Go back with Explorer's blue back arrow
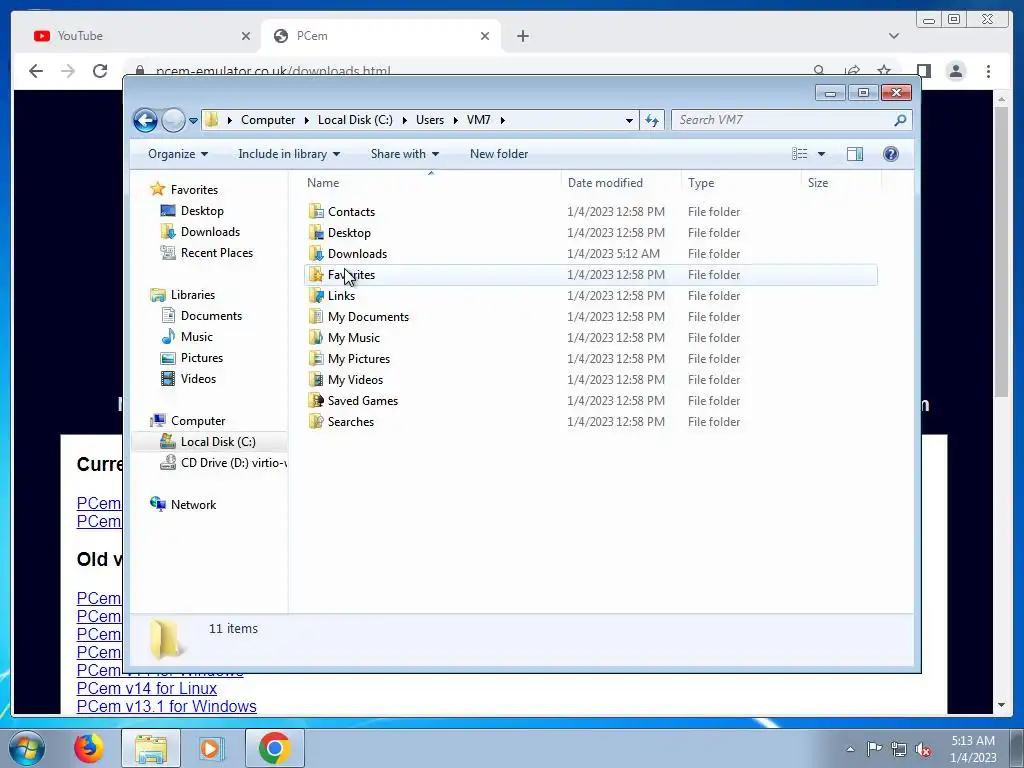Screen dimensions: 1024x768 click(x=145, y=120)
